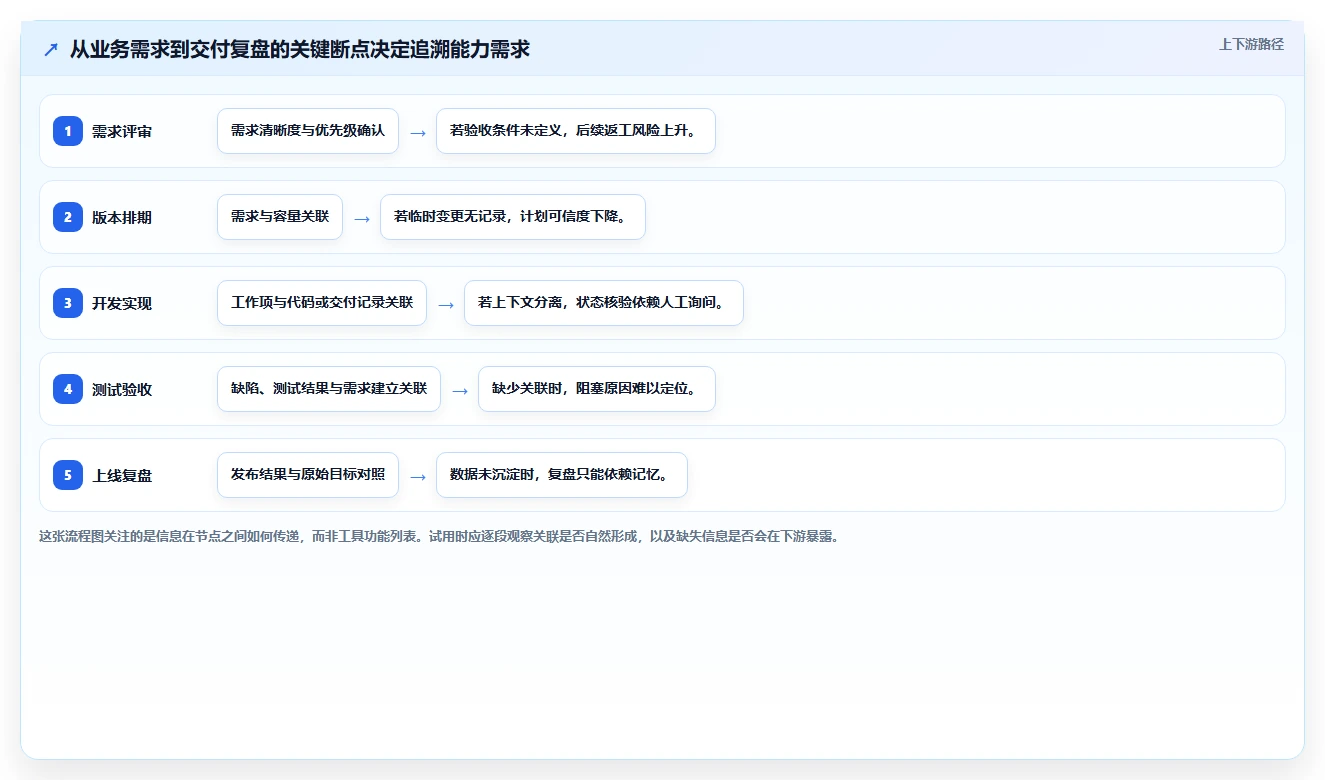1325x780 pixels.
Task: Click the footnote beginning 这张流程图关注的是信息
Action: [x=439, y=536]
